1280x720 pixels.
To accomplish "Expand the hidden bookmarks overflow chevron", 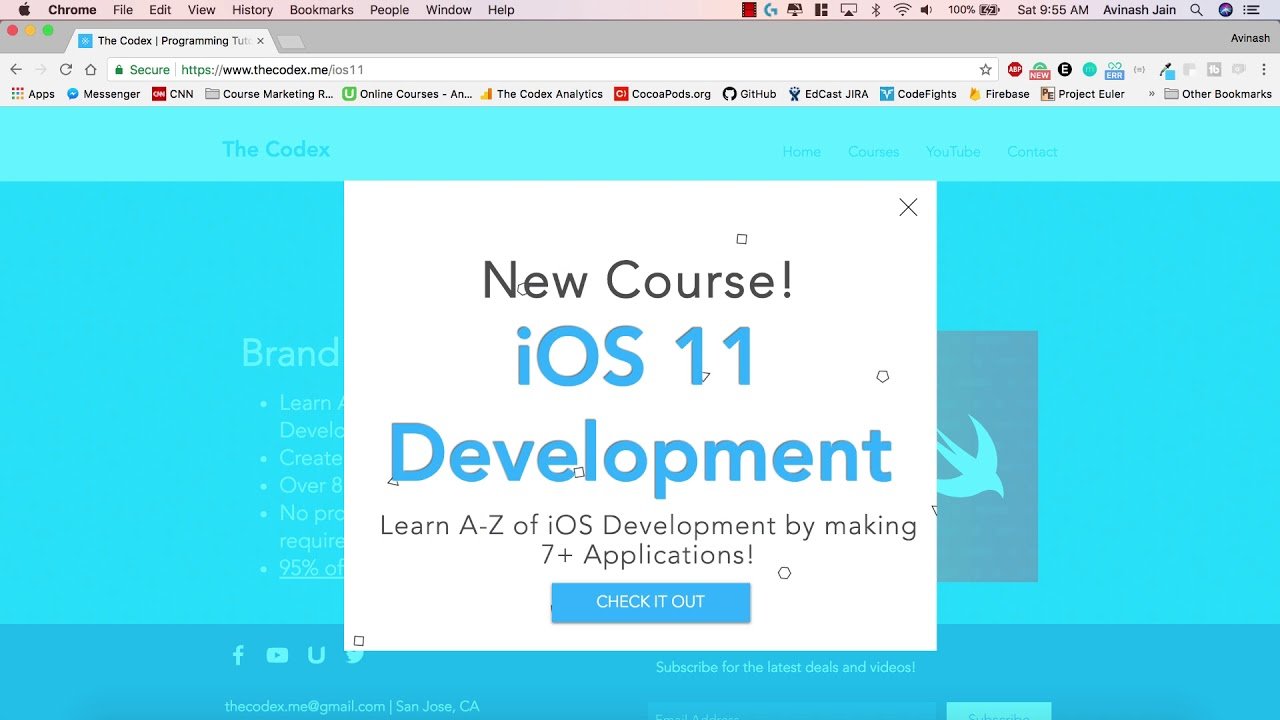I will [1151, 94].
